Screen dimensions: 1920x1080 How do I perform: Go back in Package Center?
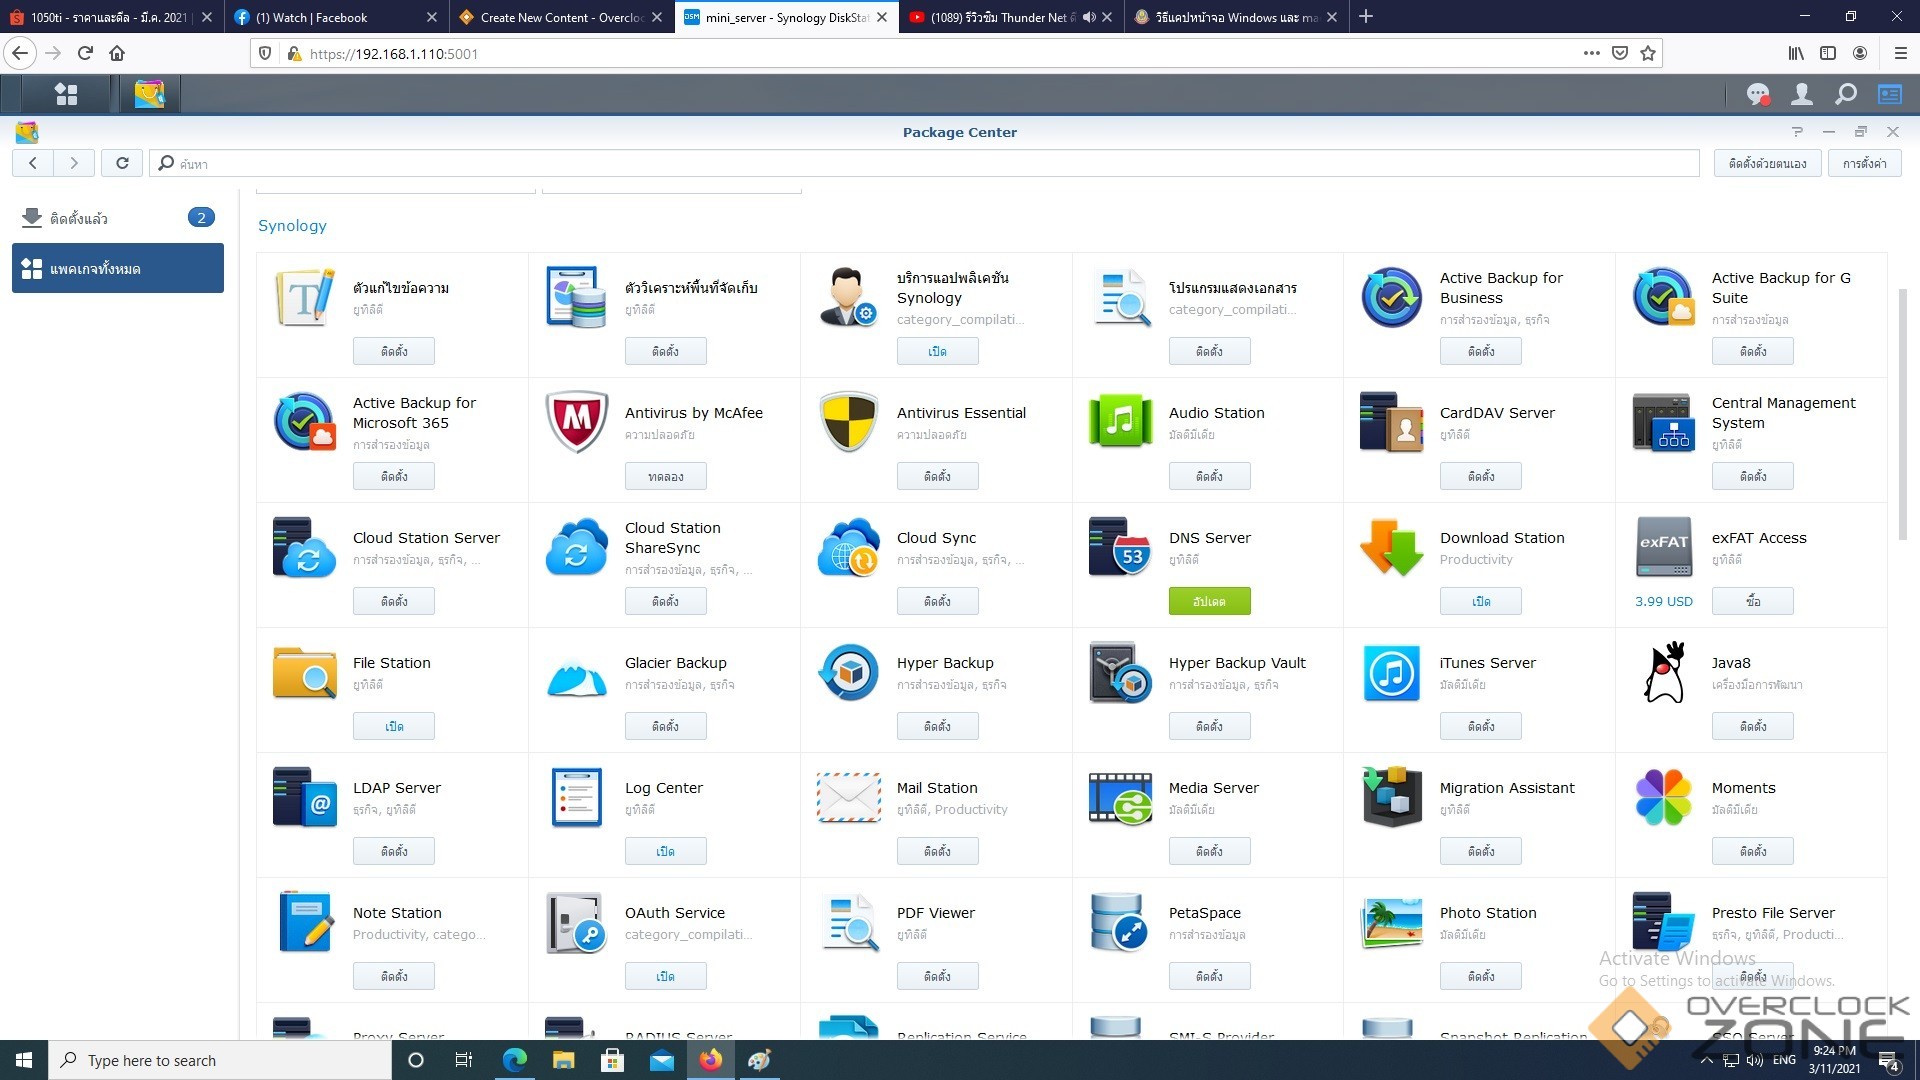[33, 163]
